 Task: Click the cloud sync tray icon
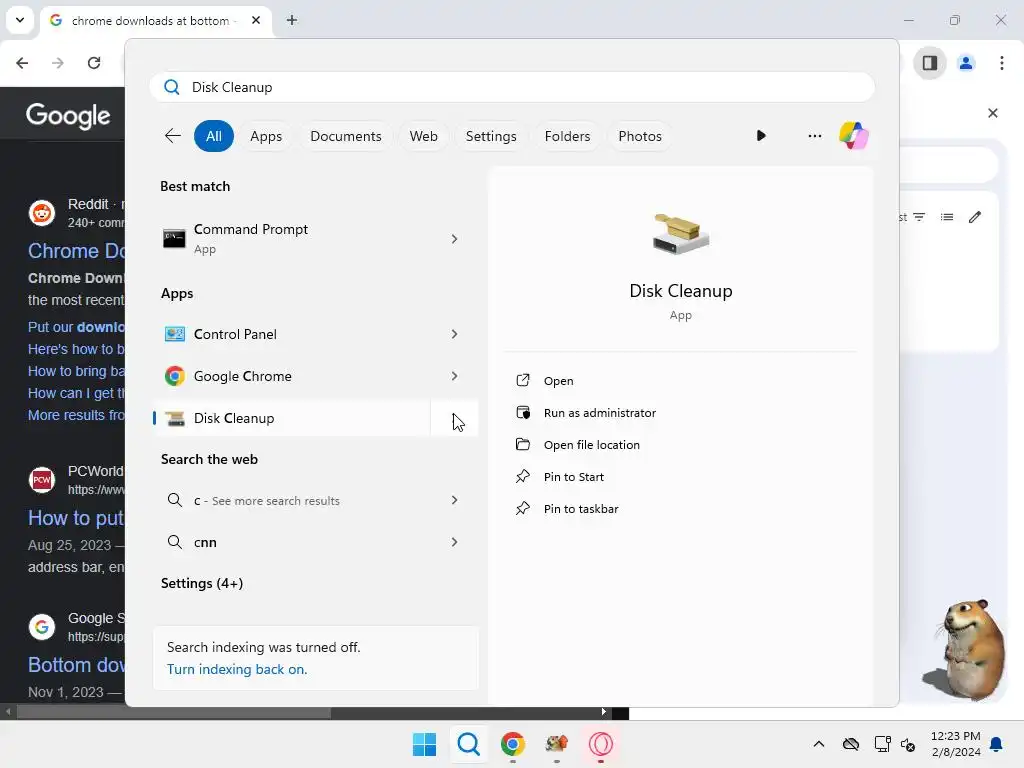coord(850,744)
